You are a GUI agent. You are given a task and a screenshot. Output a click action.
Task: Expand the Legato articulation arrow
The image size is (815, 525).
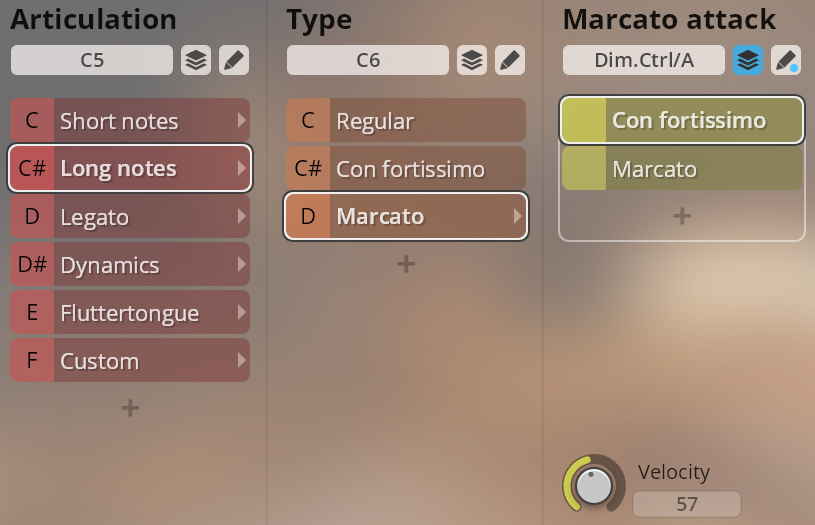pos(241,217)
